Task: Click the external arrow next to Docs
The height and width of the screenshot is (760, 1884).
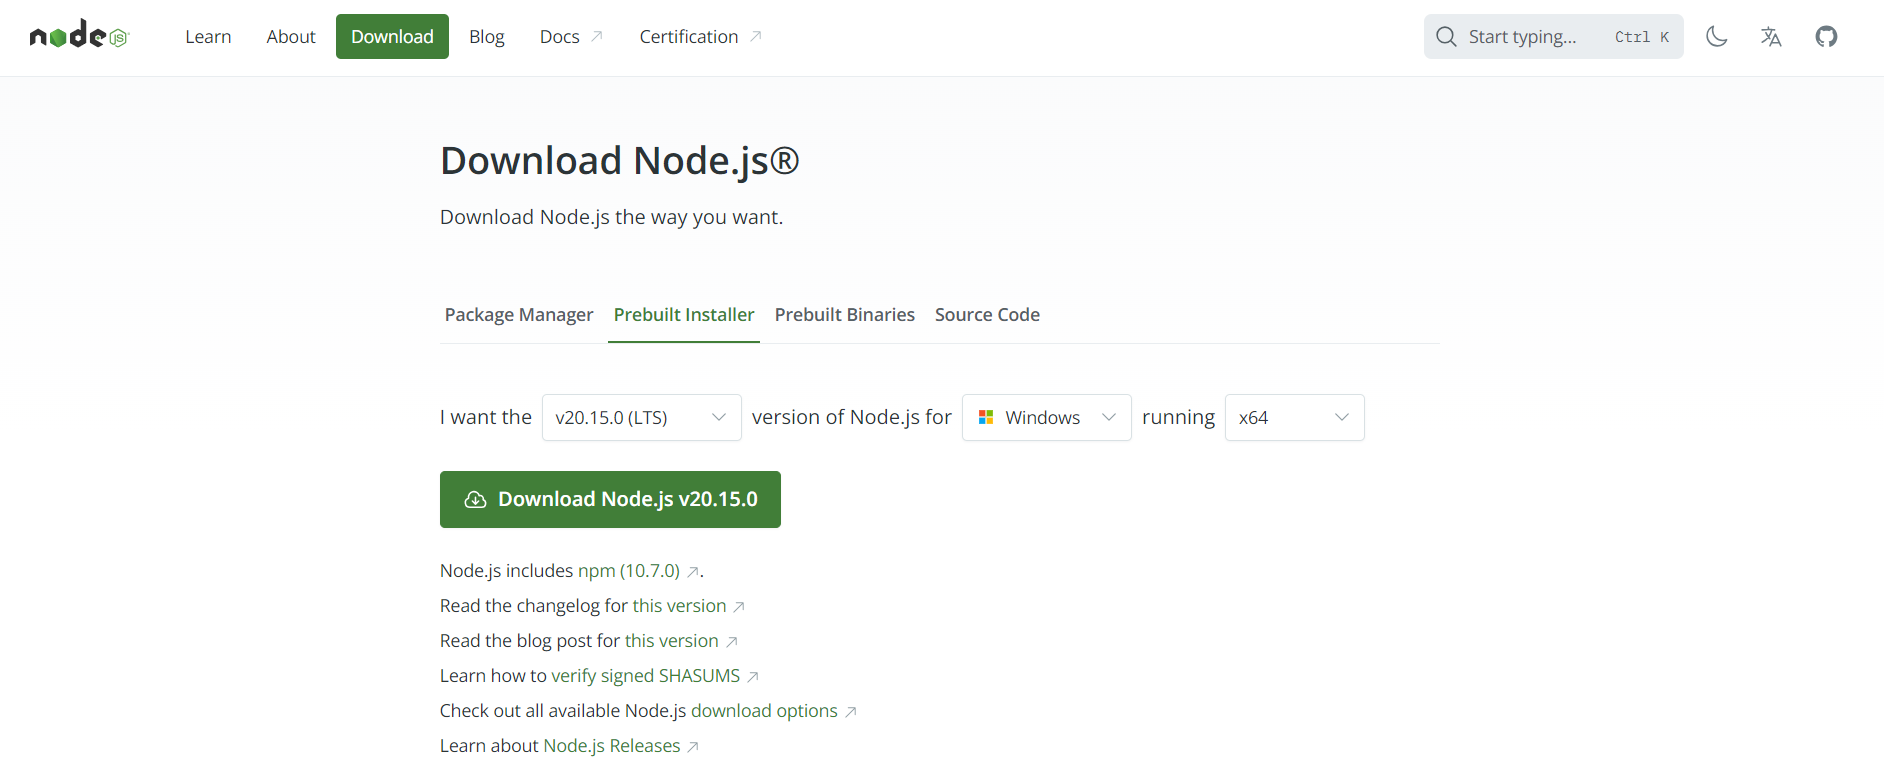Action: pos(597,36)
